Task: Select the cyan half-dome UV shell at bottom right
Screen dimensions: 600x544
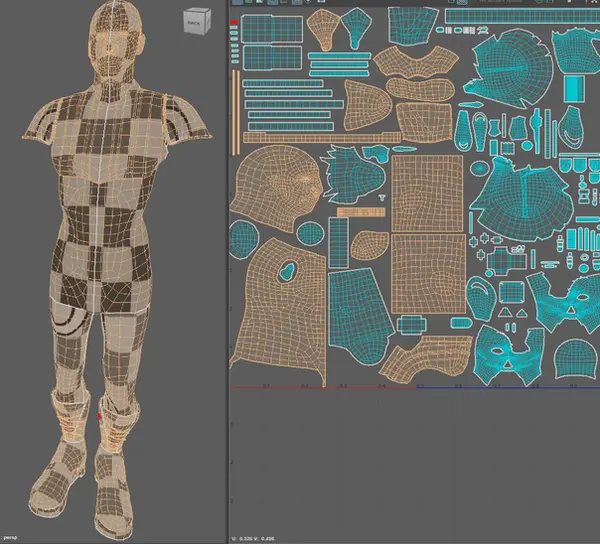Action: point(575,359)
